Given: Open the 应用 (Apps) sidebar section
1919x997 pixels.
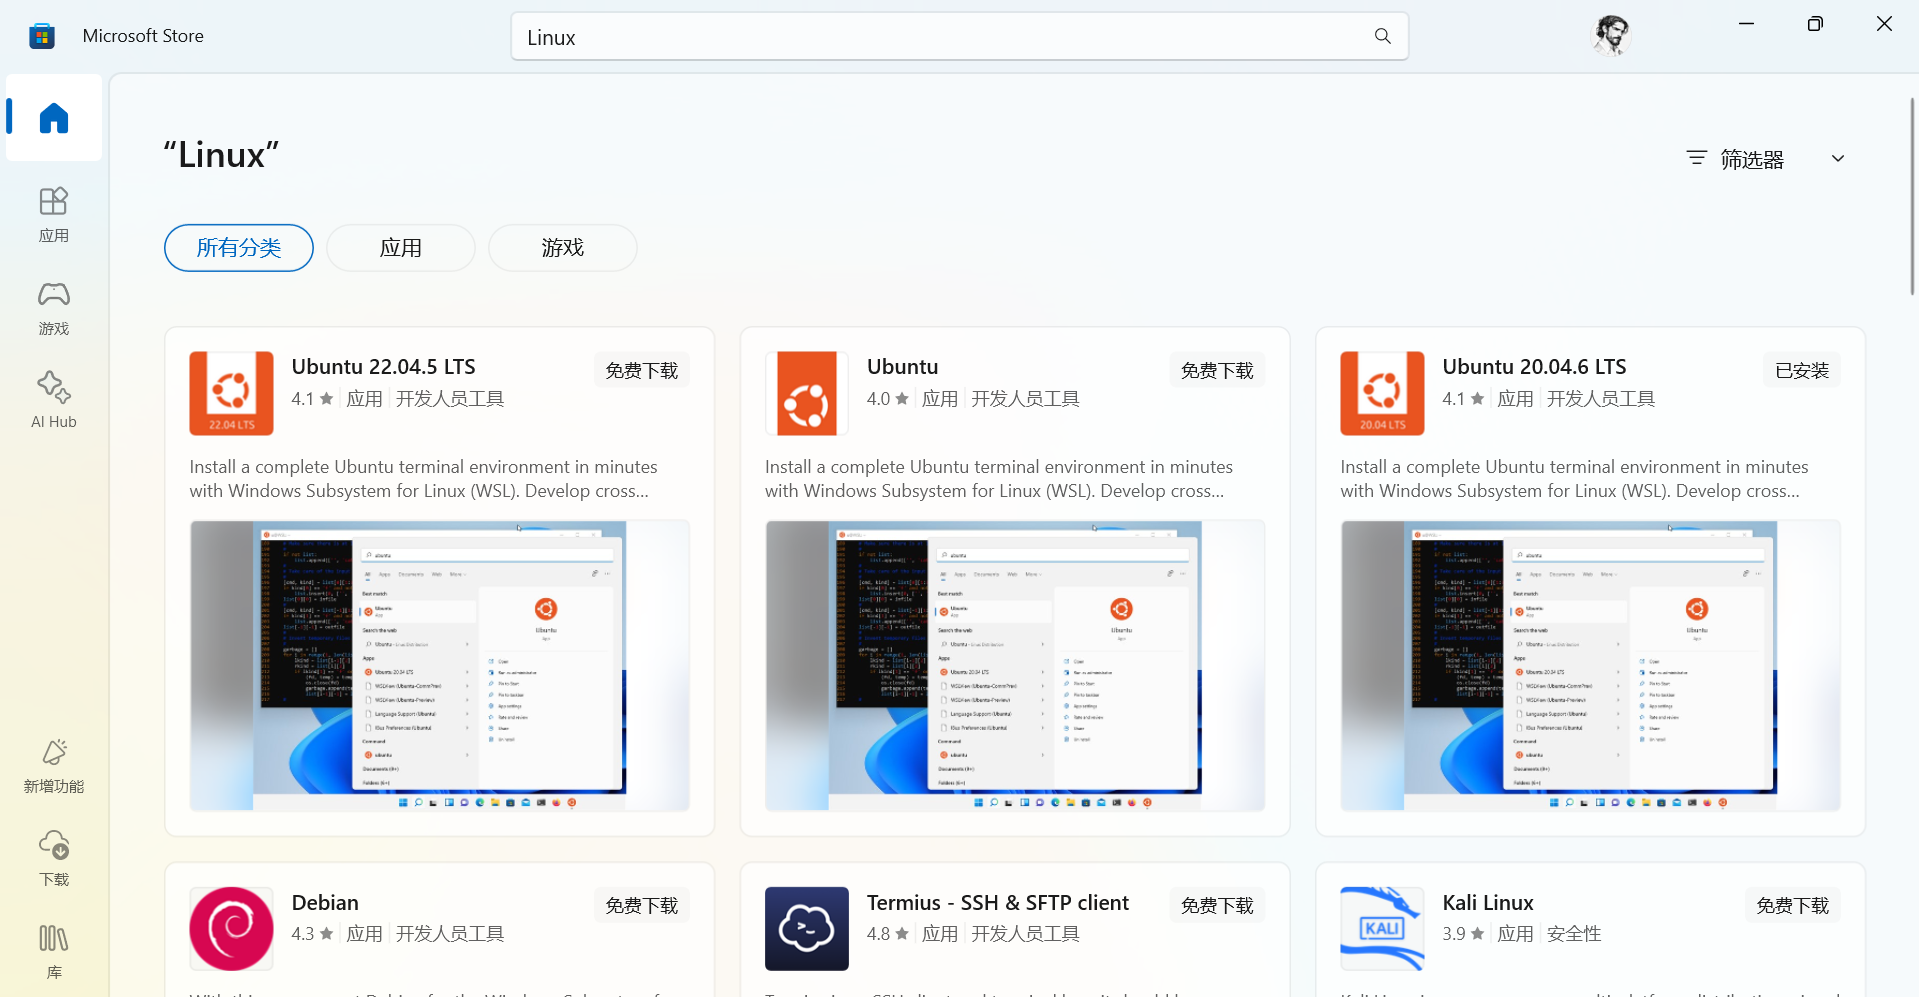Looking at the screenshot, I should pos(54,215).
